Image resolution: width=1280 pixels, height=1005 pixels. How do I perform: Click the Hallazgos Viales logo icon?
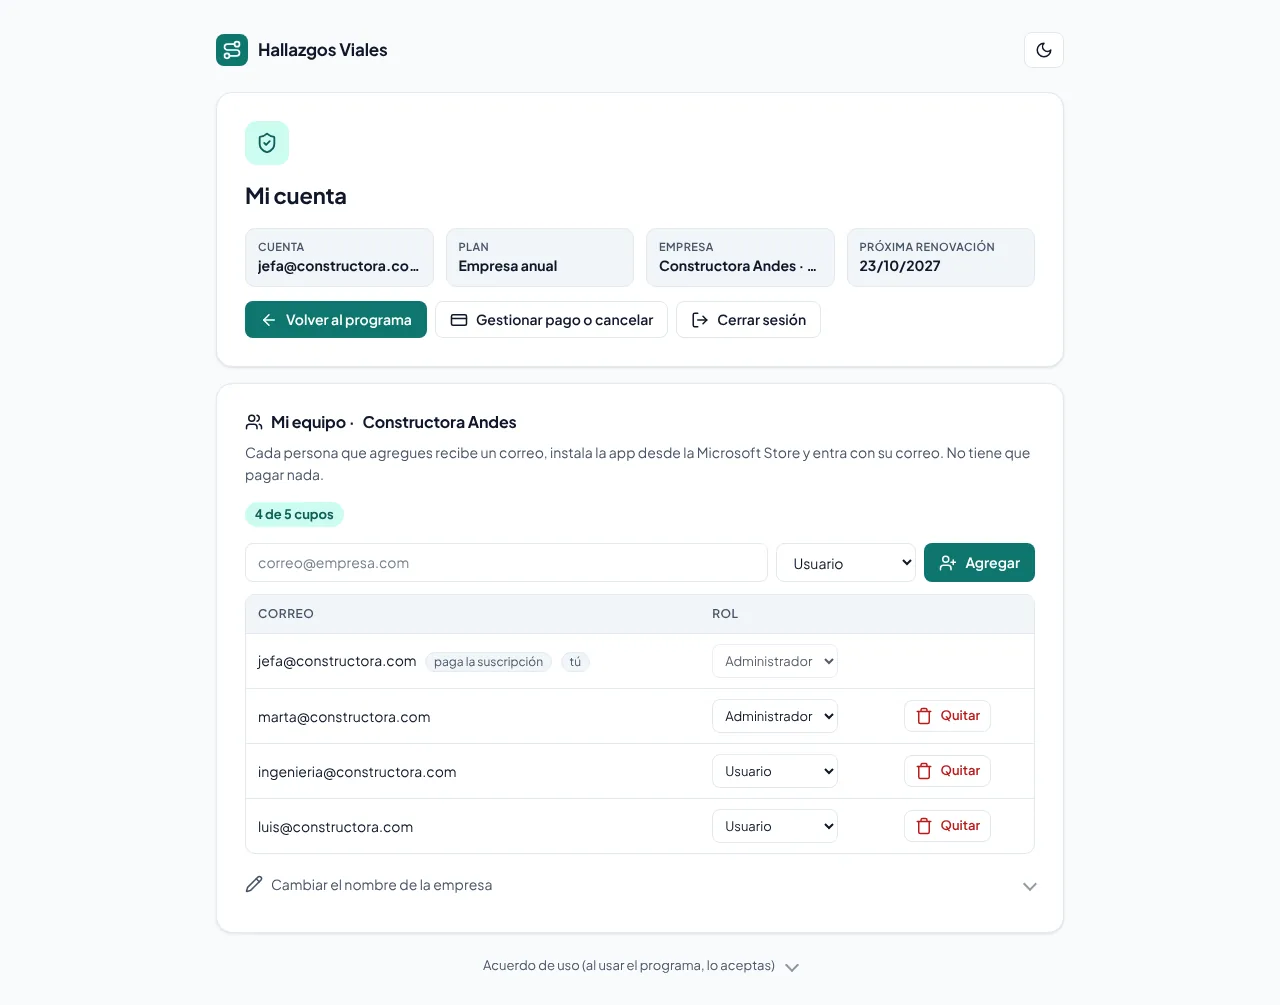pos(232,50)
